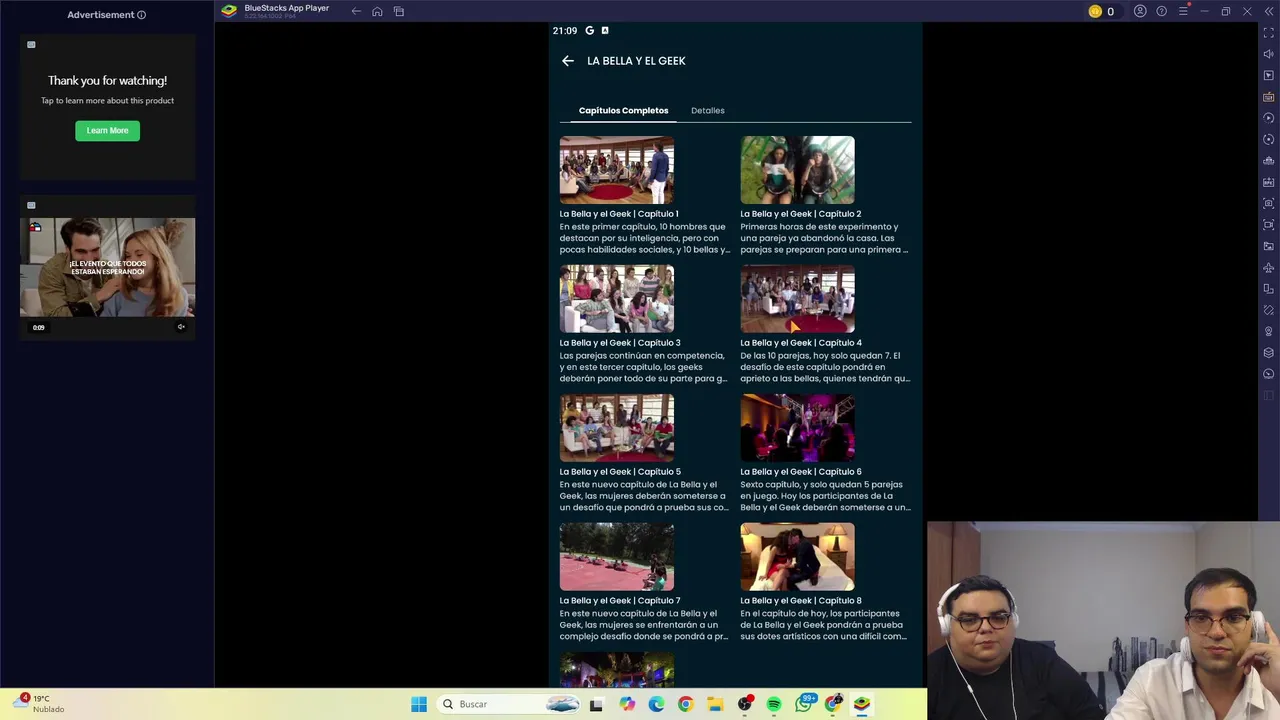This screenshot has height=720, width=1280.
Task: Click the Install APK icon in sidebar
Action: click(x=1269, y=182)
